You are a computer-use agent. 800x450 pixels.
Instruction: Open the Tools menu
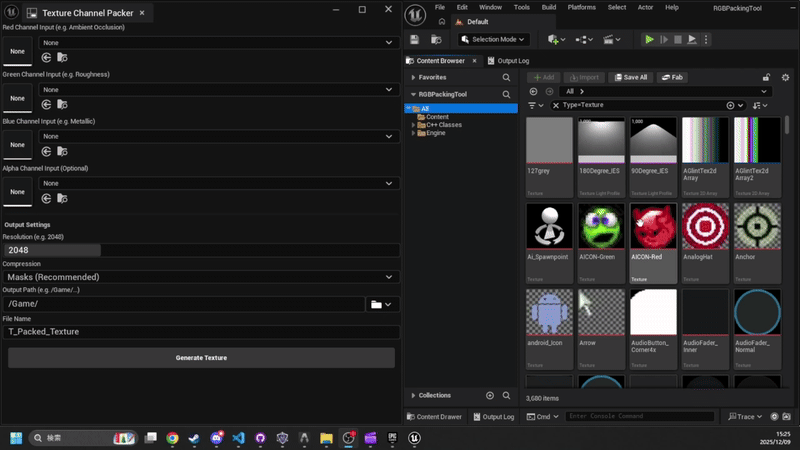pyautogui.click(x=521, y=7)
